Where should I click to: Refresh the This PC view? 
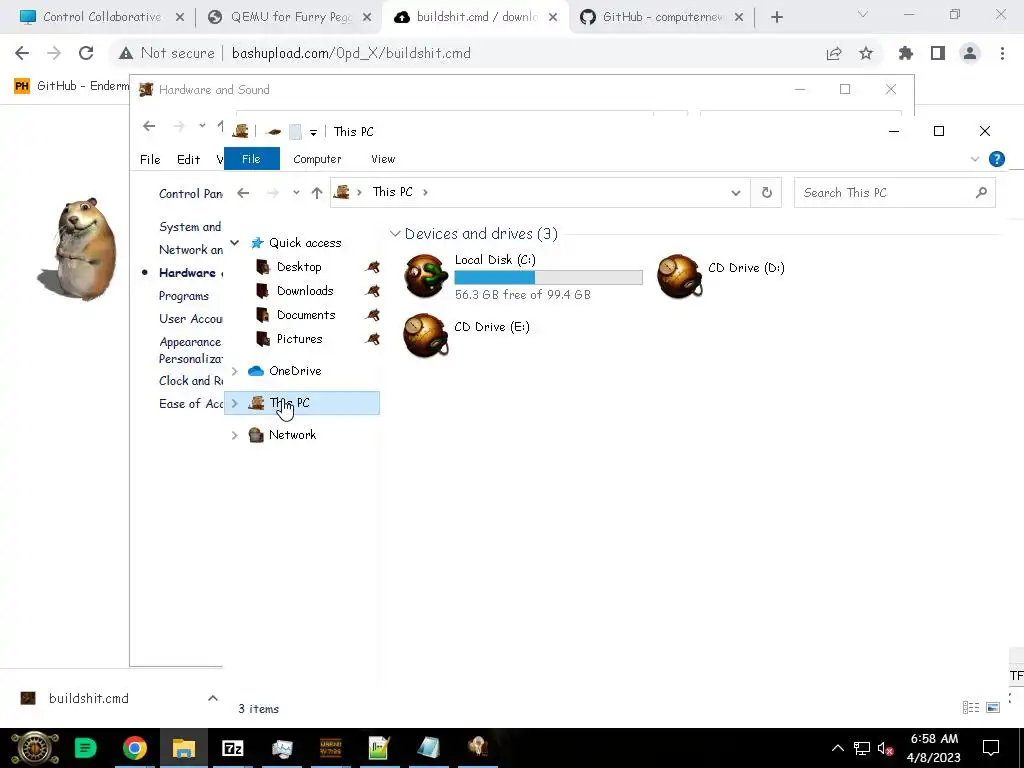tap(767, 193)
